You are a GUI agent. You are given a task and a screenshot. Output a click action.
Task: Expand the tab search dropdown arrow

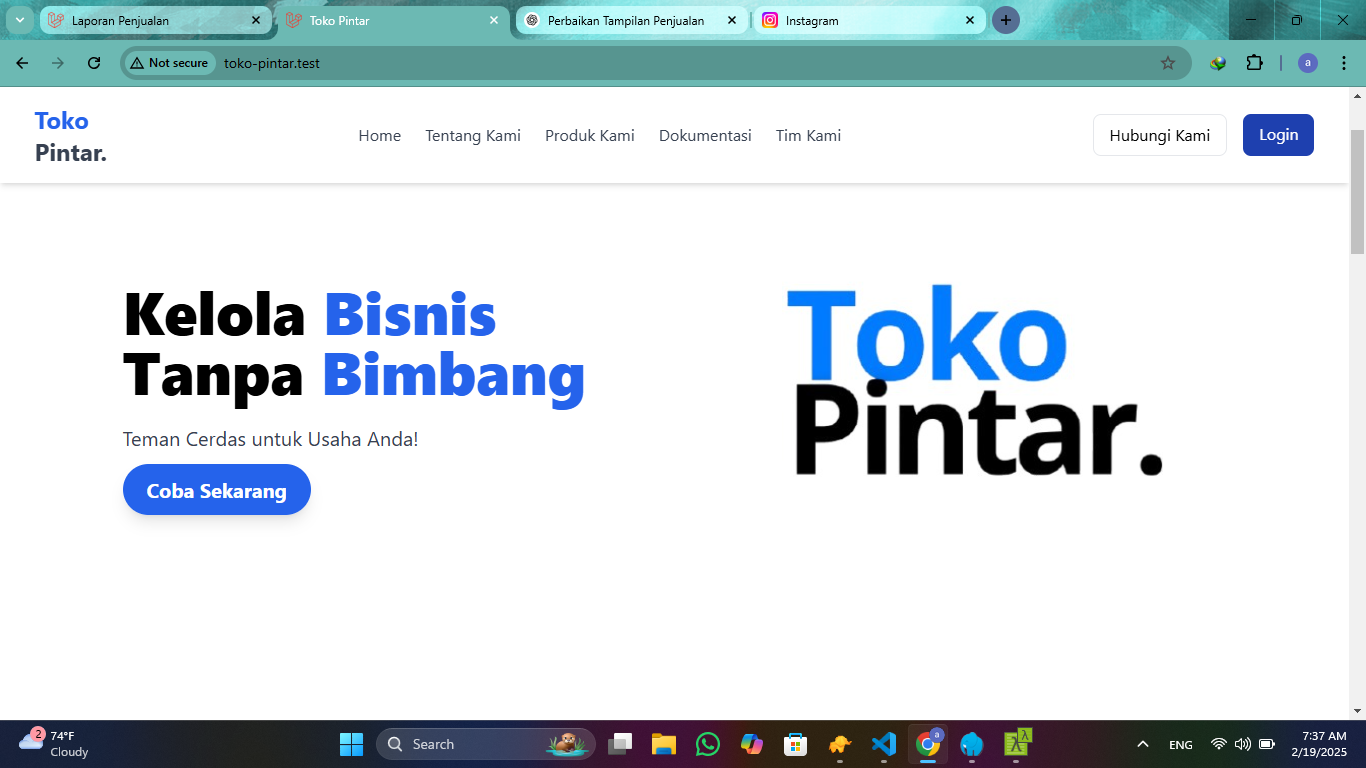pyautogui.click(x=19, y=20)
